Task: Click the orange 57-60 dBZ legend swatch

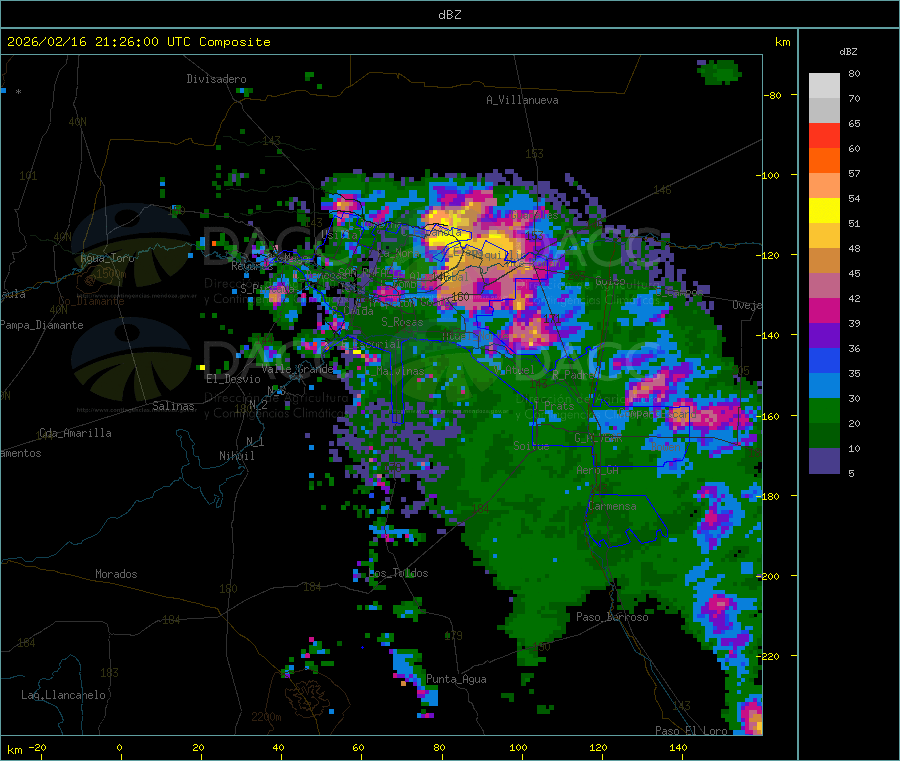Action: click(824, 161)
